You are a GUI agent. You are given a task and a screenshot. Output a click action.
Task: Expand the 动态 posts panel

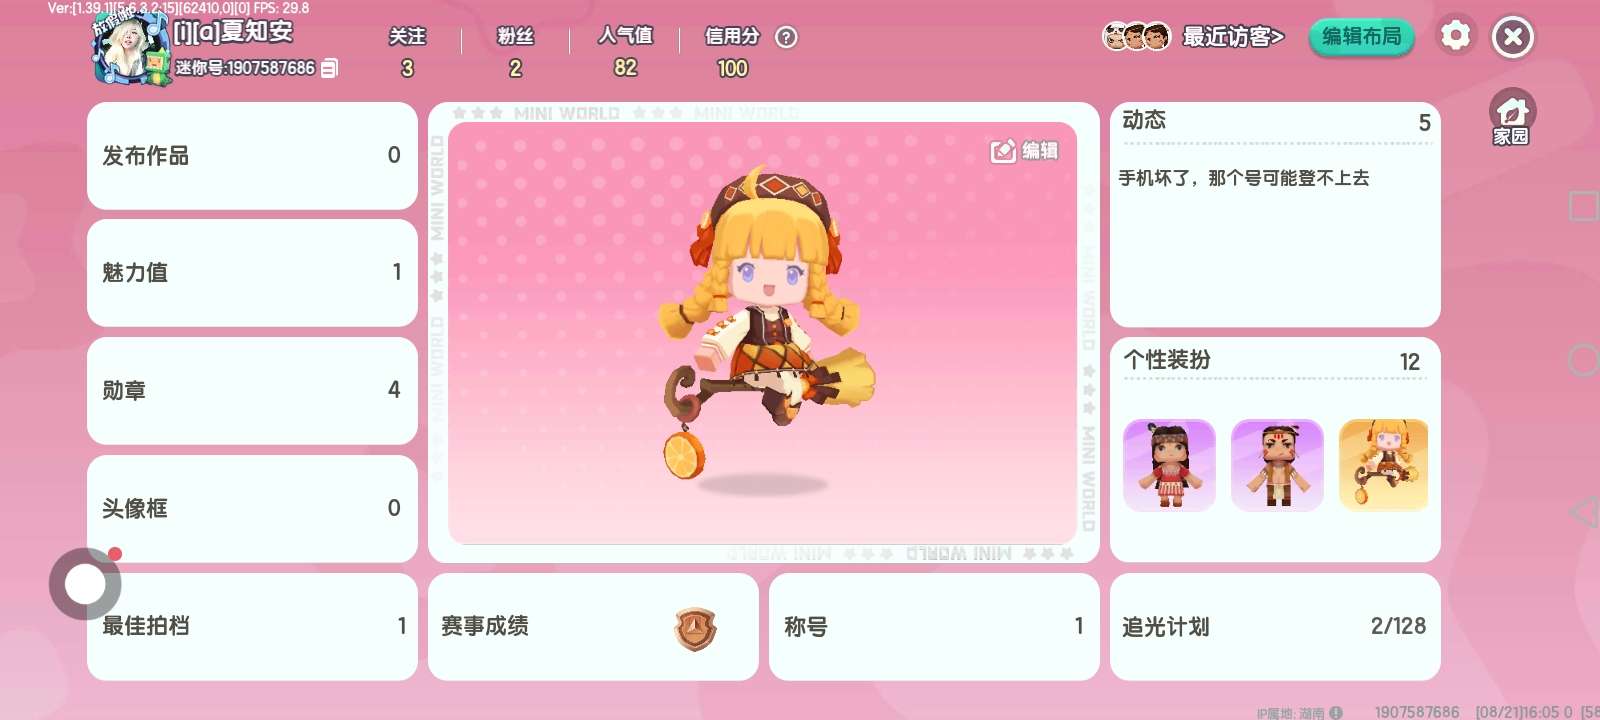coord(1275,214)
